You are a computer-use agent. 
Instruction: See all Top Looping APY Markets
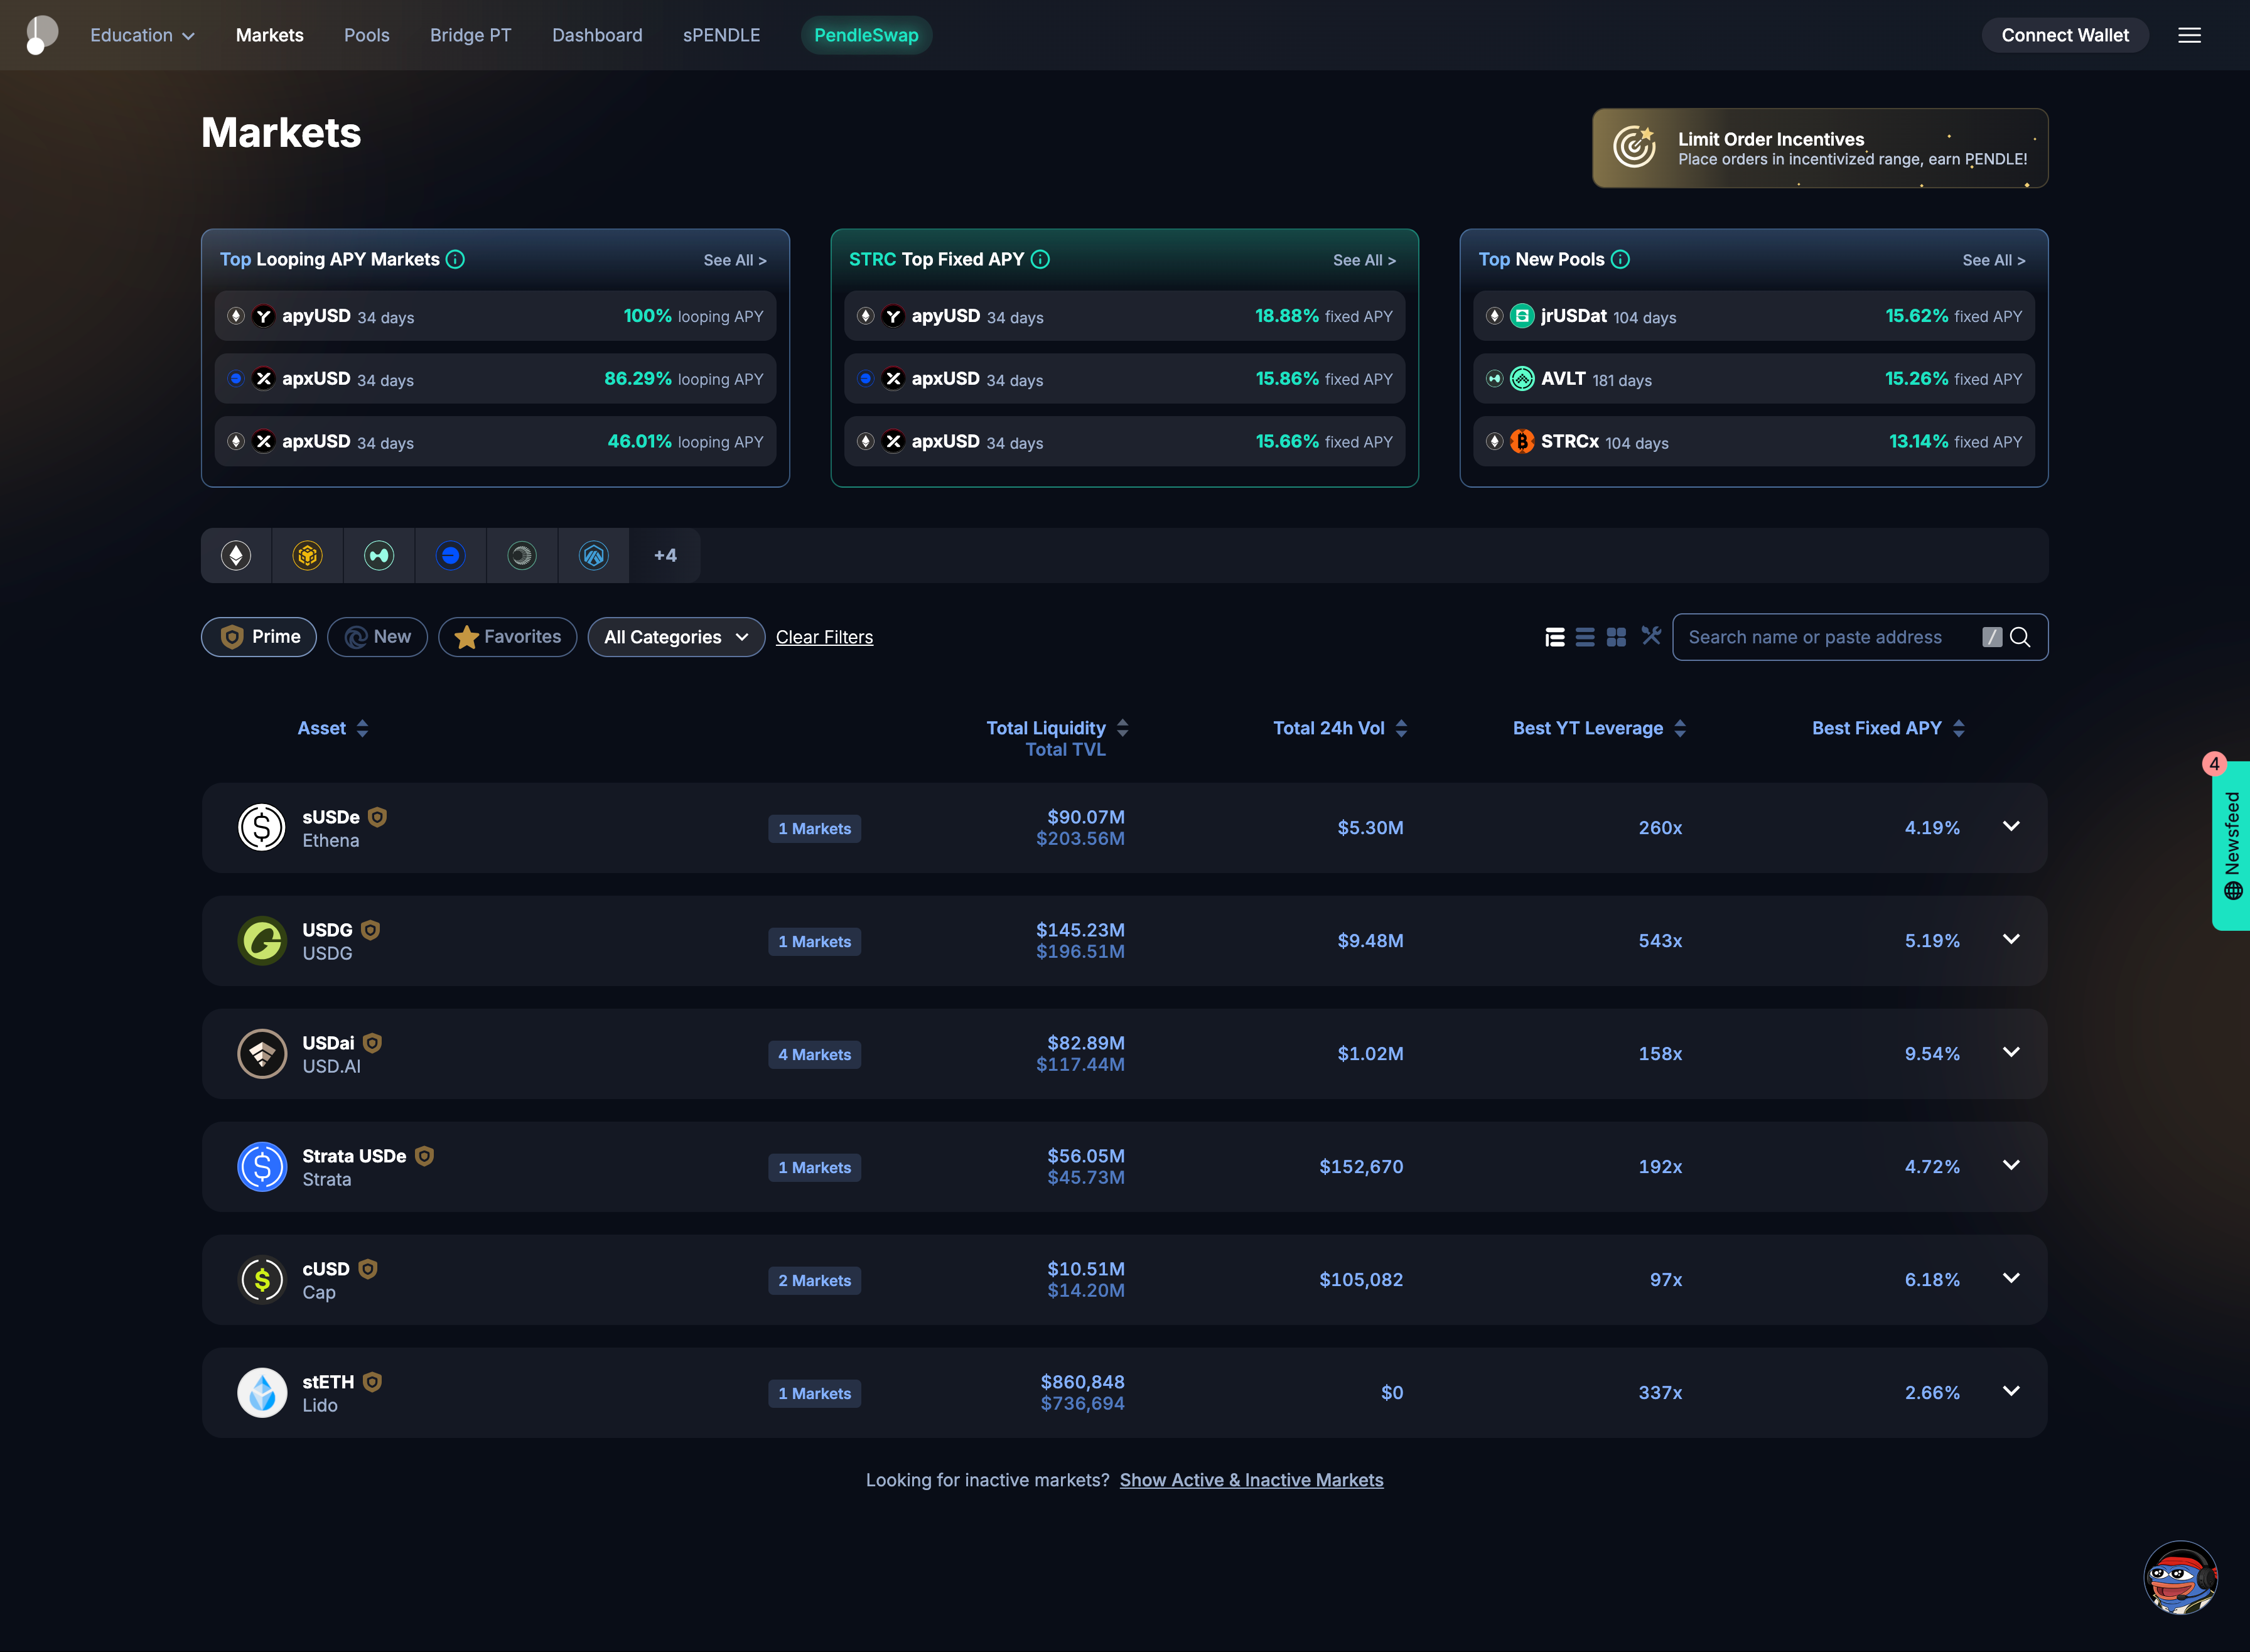735,260
